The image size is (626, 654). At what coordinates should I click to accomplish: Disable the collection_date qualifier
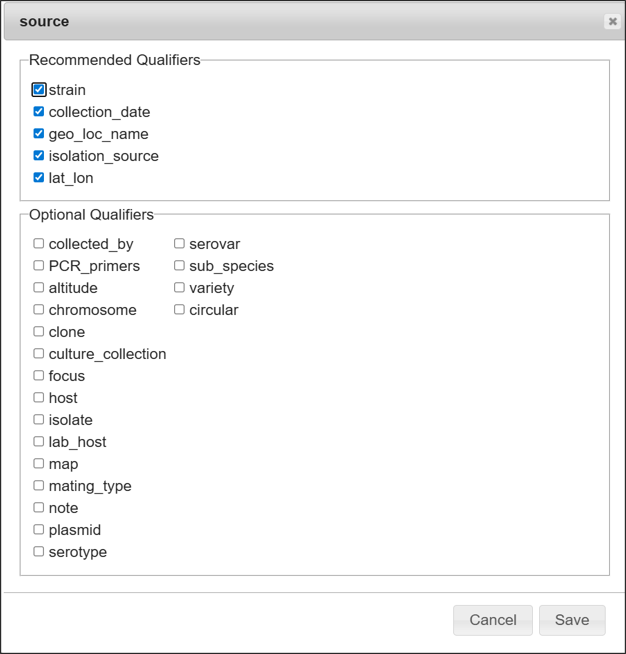pos(39,112)
